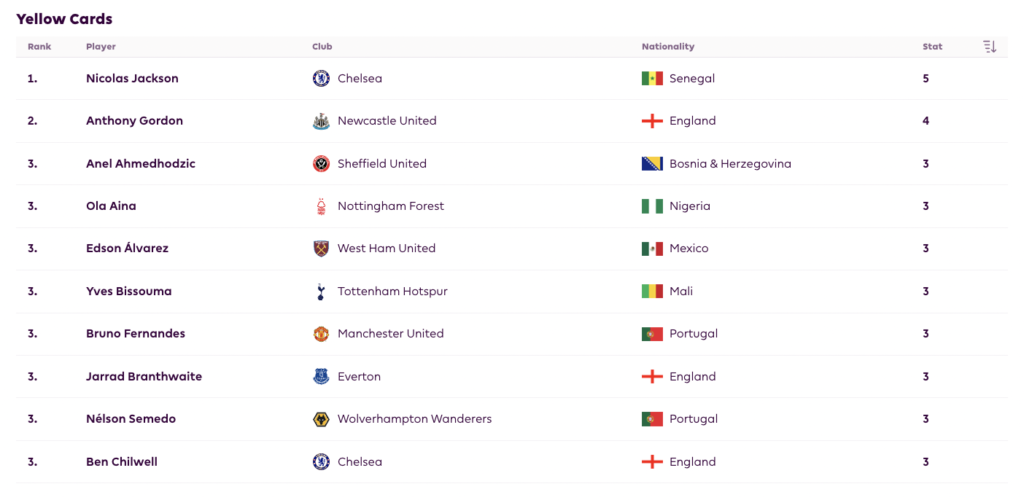The image size is (1024, 500).
Task: Click Chelsea crest in Ben Chilwell row
Action: tap(321, 462)
